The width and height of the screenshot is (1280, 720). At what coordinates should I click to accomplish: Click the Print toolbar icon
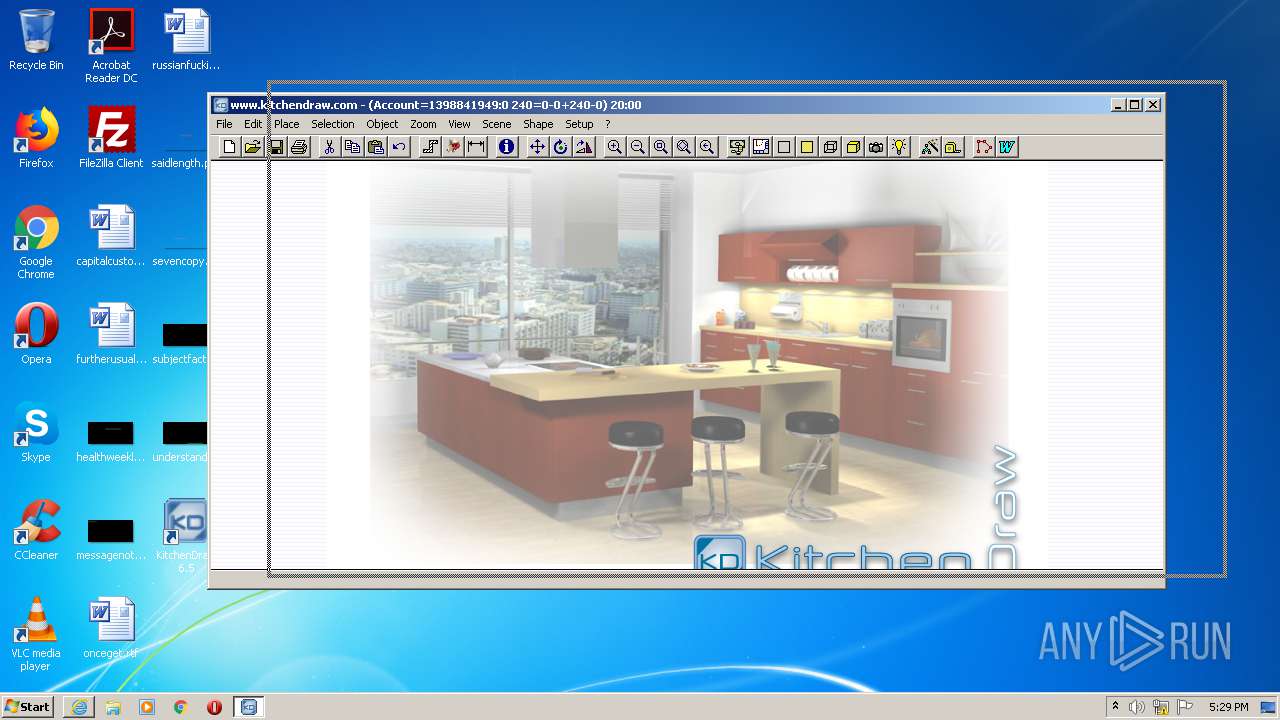click(x=298, y=147)
